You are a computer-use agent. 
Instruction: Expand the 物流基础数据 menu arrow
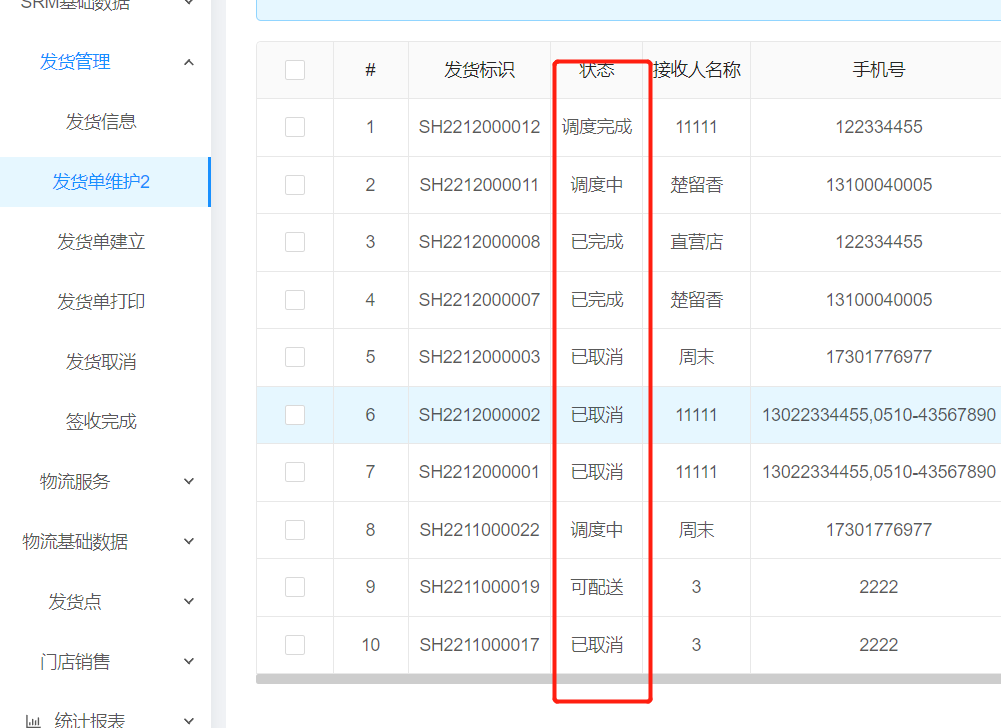pos(188,541)
